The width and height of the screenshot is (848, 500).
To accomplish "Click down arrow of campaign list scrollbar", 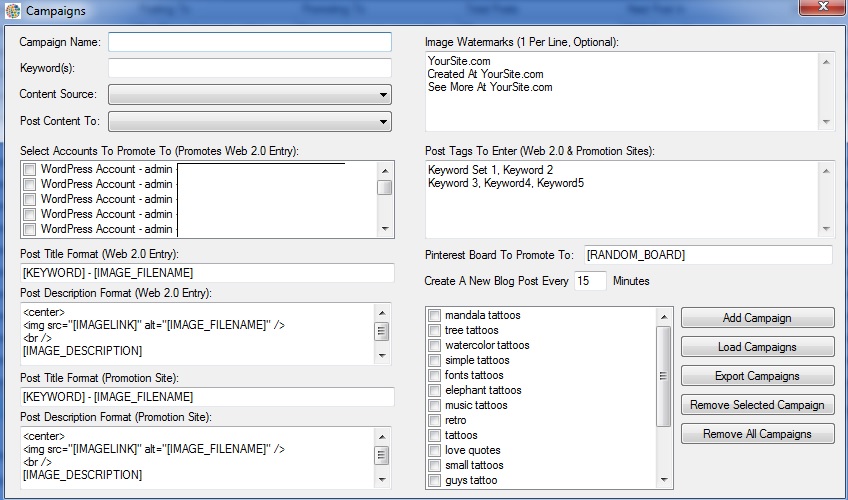I will tap(664, 480).
